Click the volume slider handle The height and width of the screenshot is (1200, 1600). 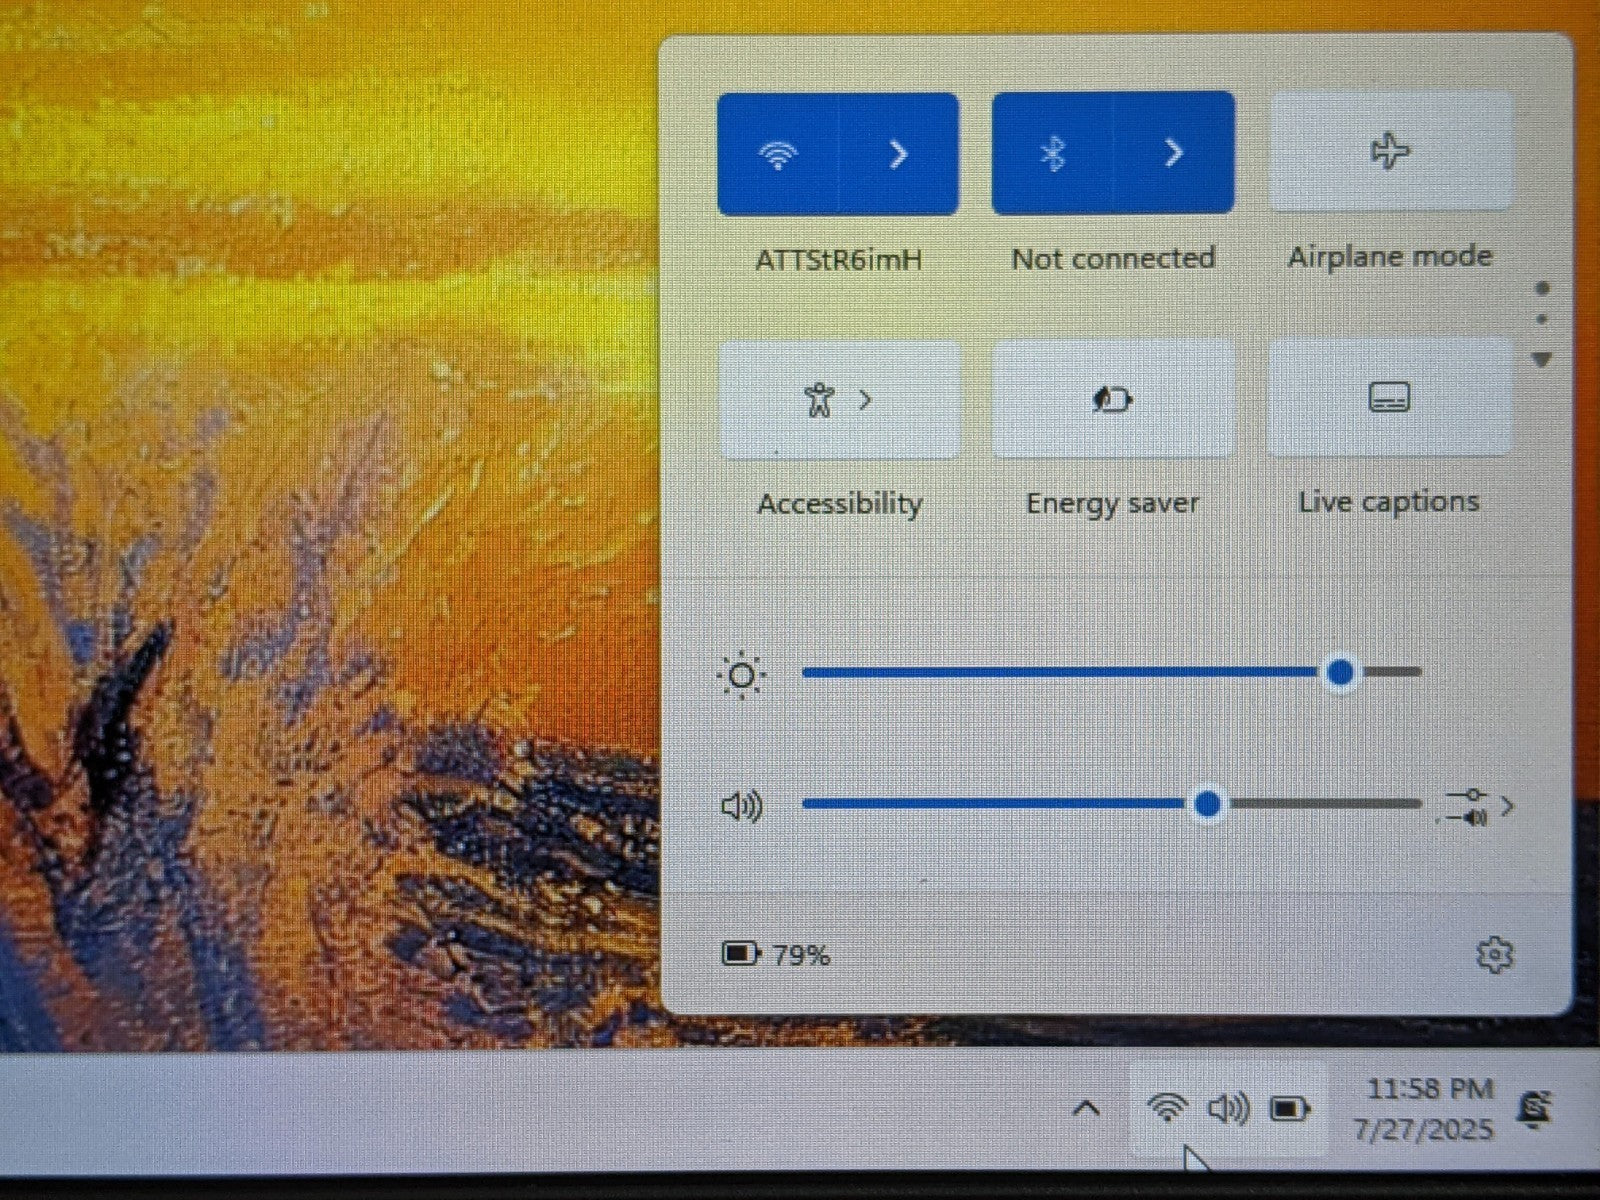click(1208, 804)
